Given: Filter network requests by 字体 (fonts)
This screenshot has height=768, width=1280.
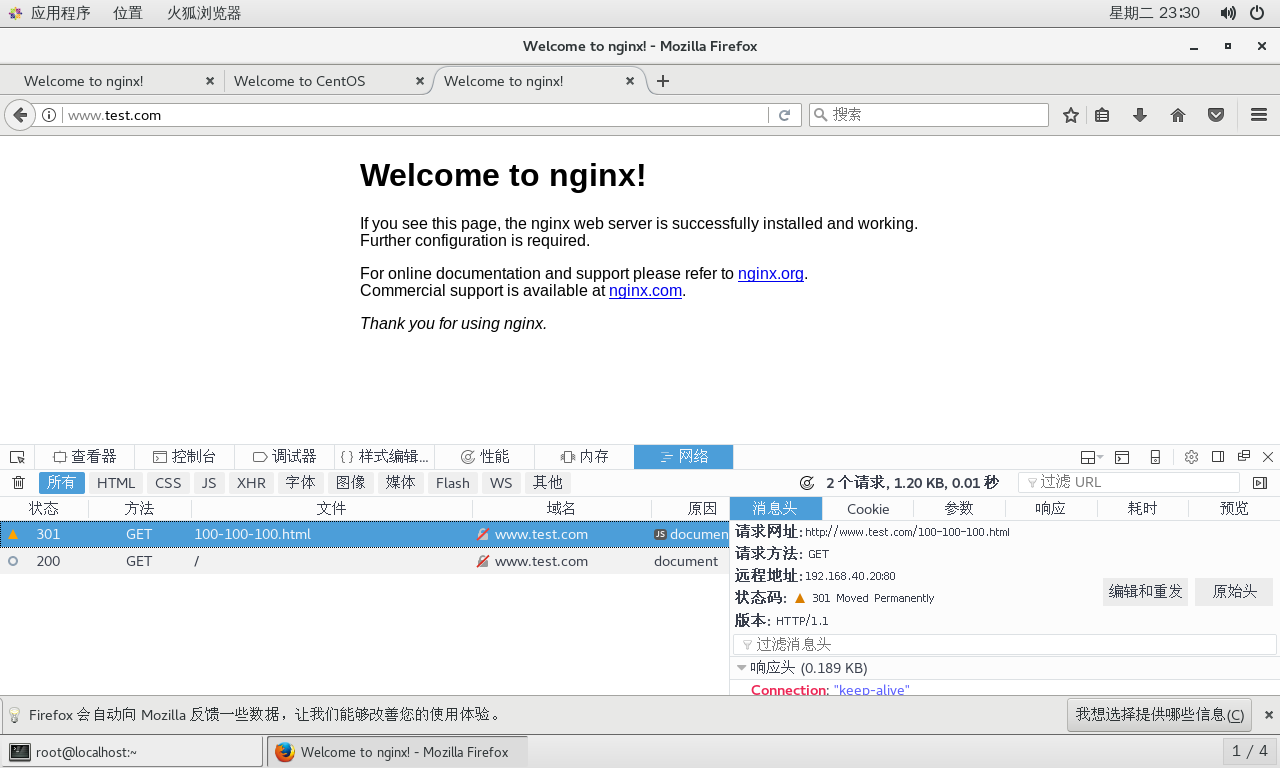Looking at the screenshot, I should coord(300,483).
